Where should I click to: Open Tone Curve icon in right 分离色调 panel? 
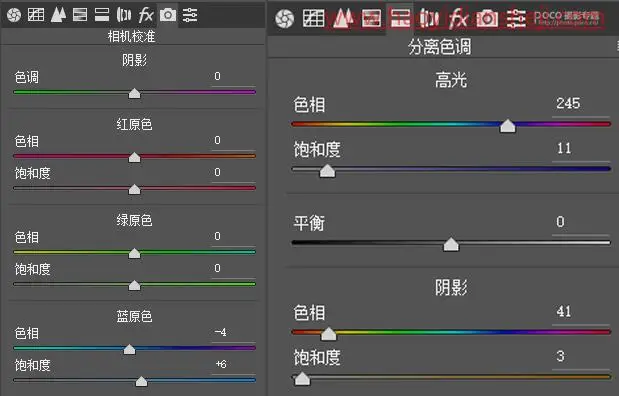coord(314,19)
